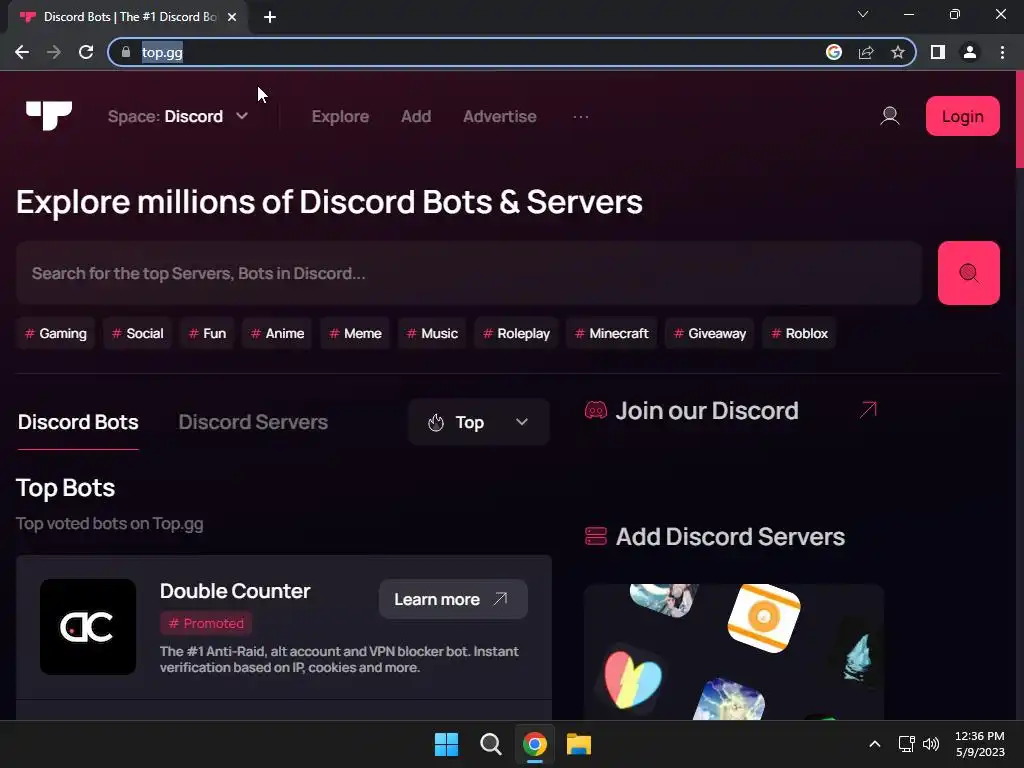
Task: Select the Minecraft tag
Action: (x=611, y=333)
